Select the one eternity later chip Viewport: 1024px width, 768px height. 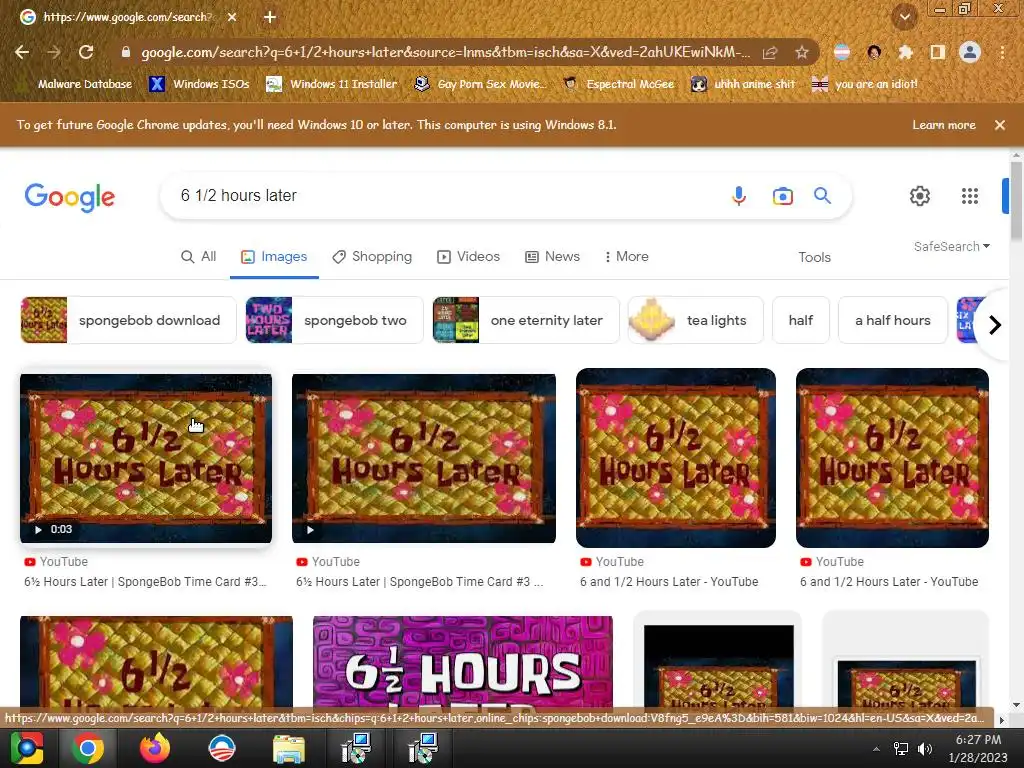(526, 320)
